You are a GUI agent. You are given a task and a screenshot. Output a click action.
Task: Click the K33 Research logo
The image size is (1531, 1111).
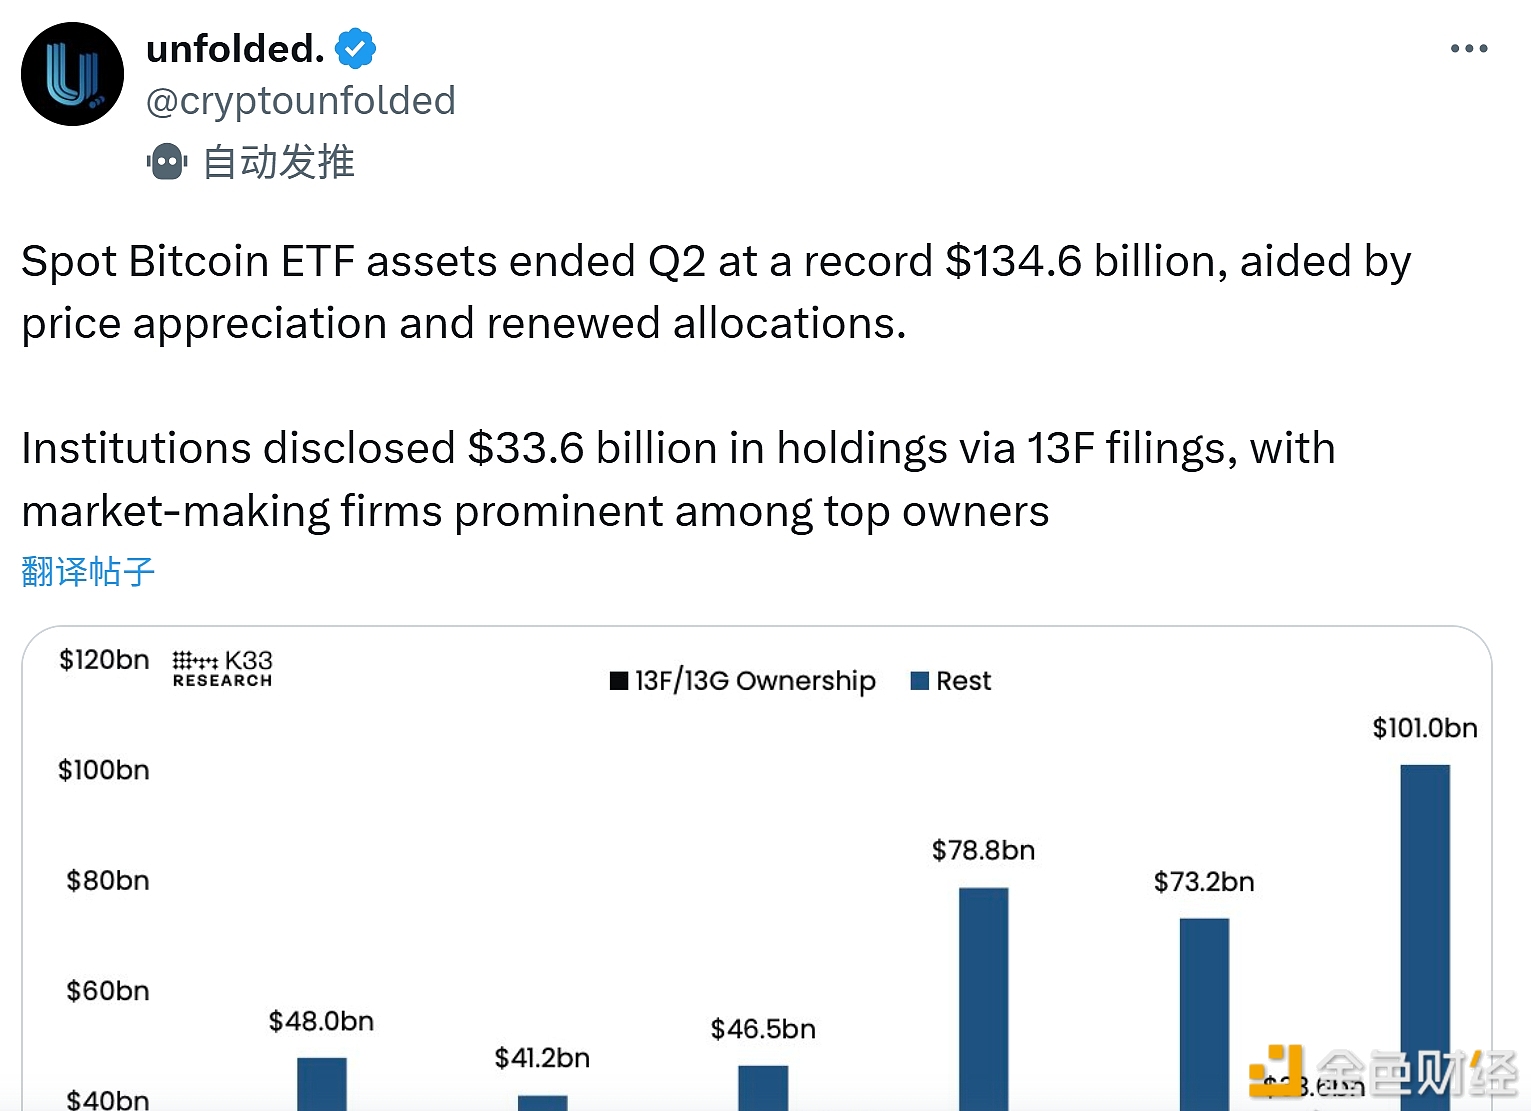click(x=222, y=669)
